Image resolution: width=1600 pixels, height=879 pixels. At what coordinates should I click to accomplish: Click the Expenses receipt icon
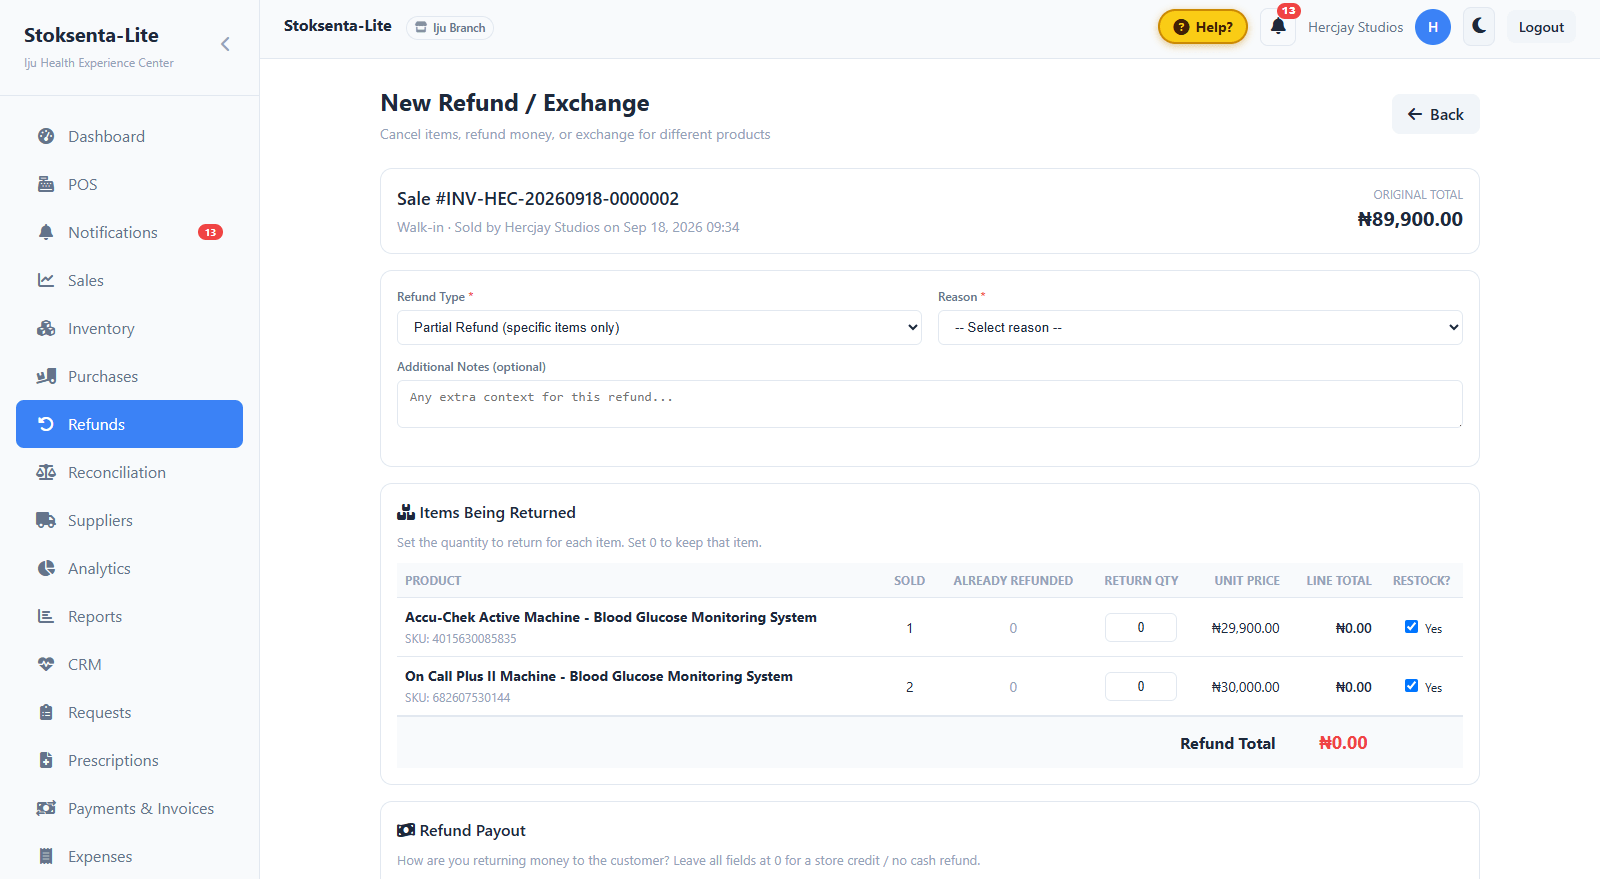tap(46, 856)
